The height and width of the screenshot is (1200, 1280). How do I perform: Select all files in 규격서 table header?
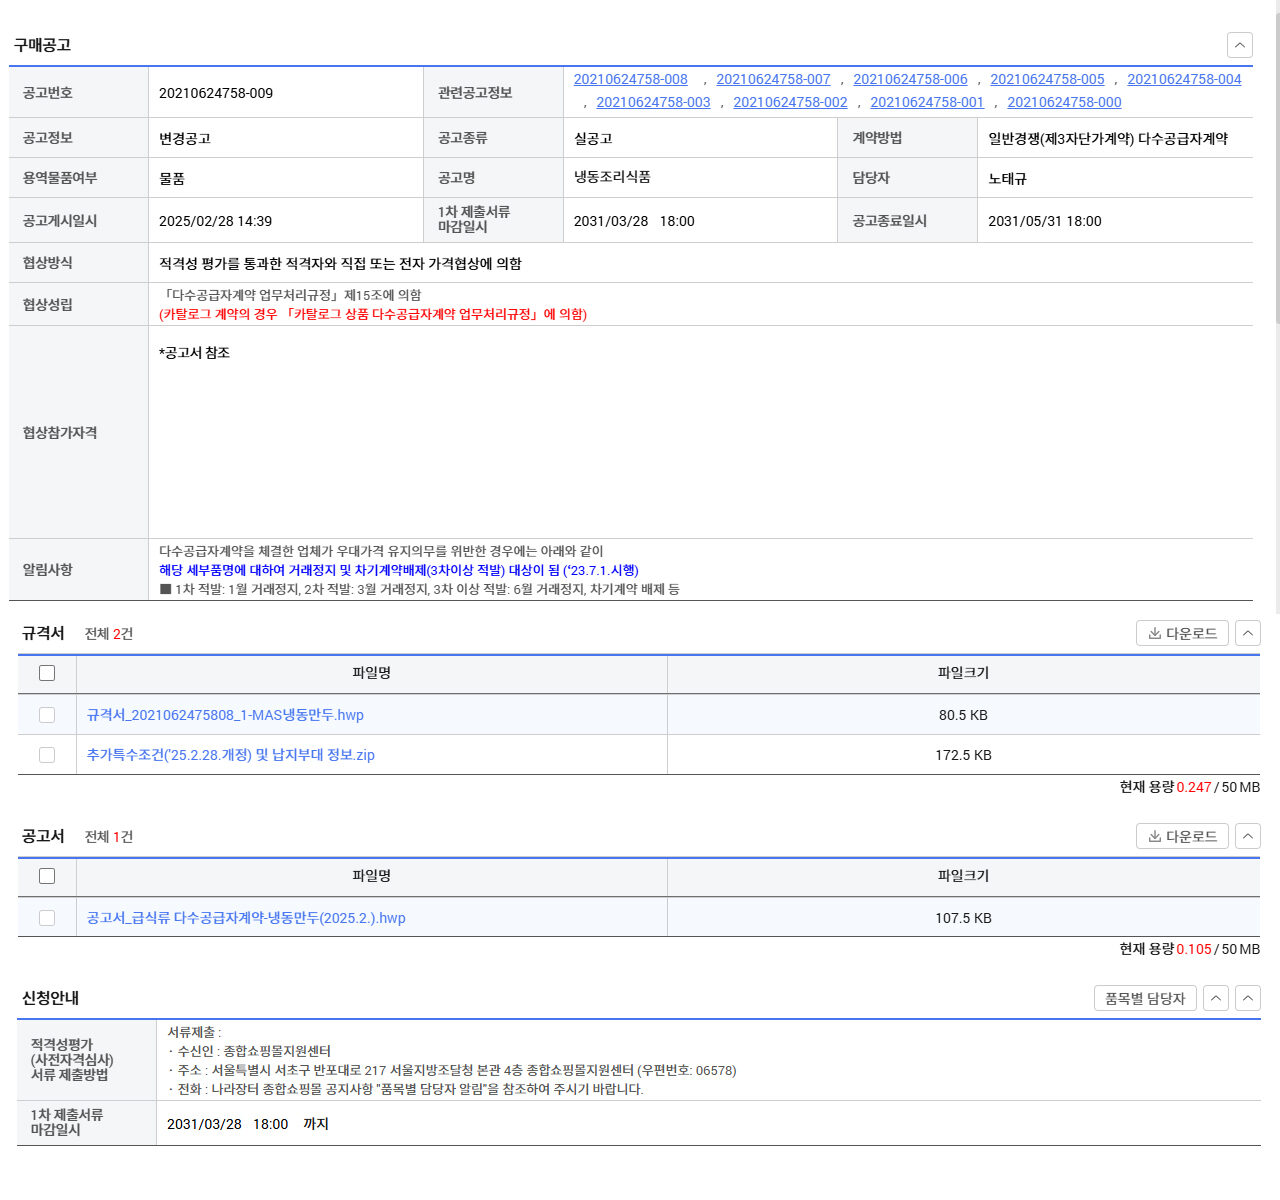coord(47,673)
